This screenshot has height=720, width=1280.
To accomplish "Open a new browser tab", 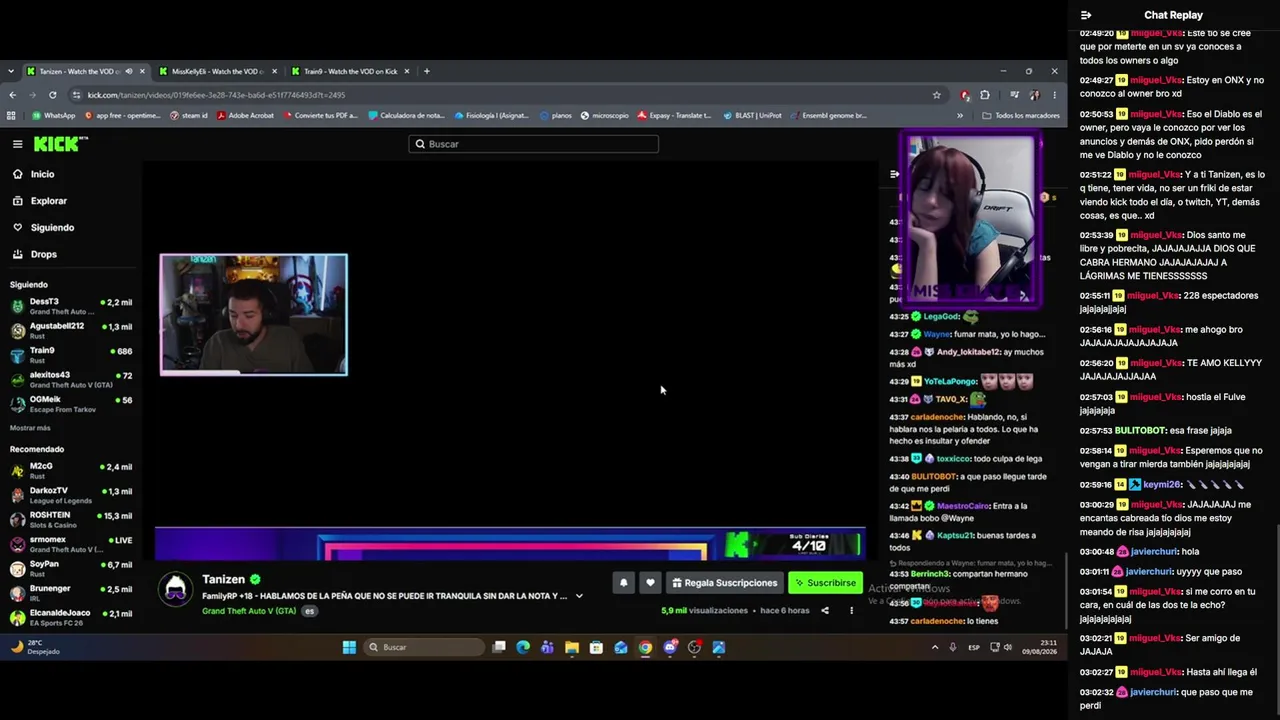I will [x=427, y=71].
